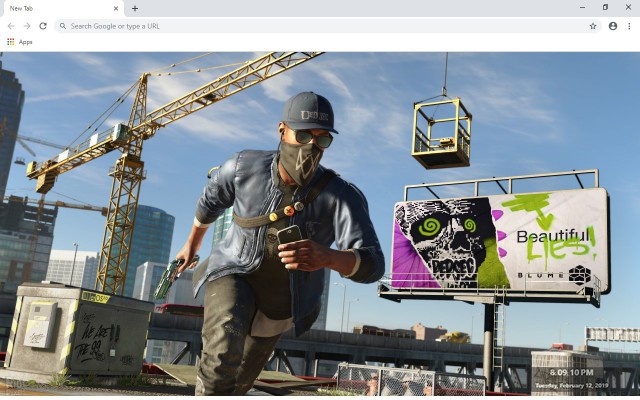This screenshot has width=640, height=400.
Task: Minimize the Chrome window
Action: tap(582, 7)
